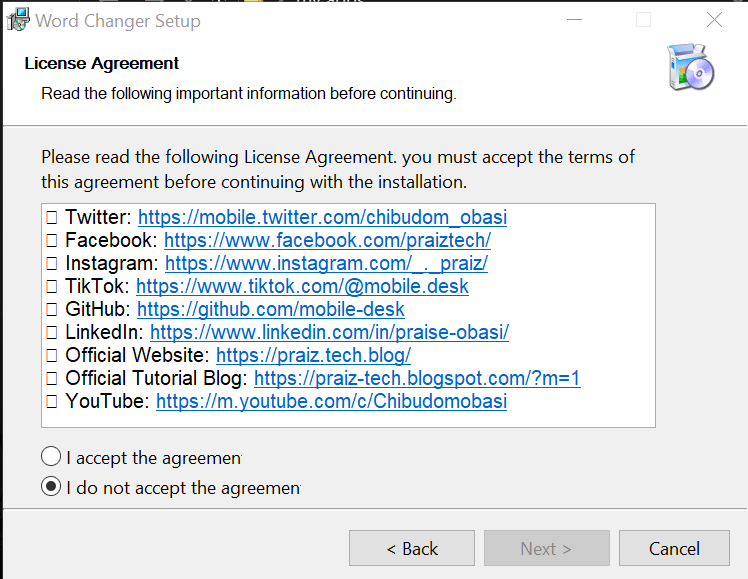Click the Word Changer Setup title bar icon
Viewport: 748px width, 579px height.
[x=17, y=20]
